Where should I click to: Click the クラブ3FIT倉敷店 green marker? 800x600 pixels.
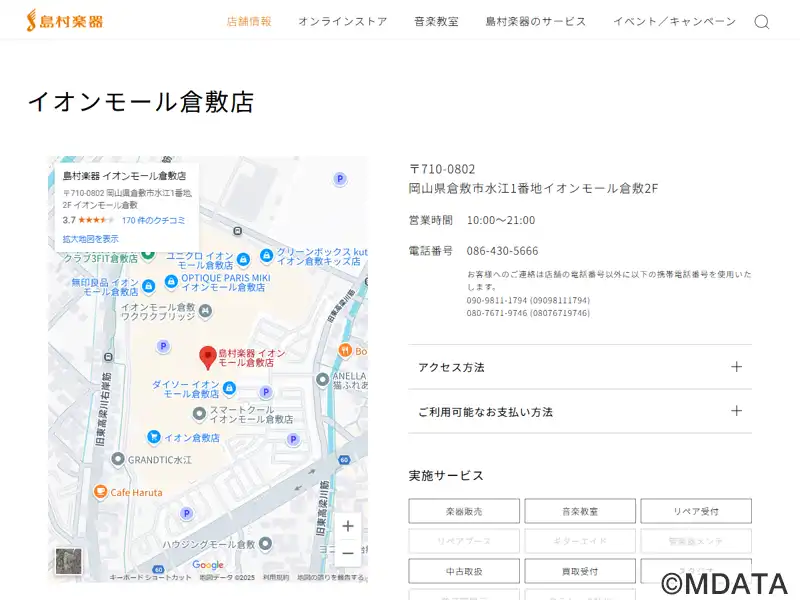[148, 254]
